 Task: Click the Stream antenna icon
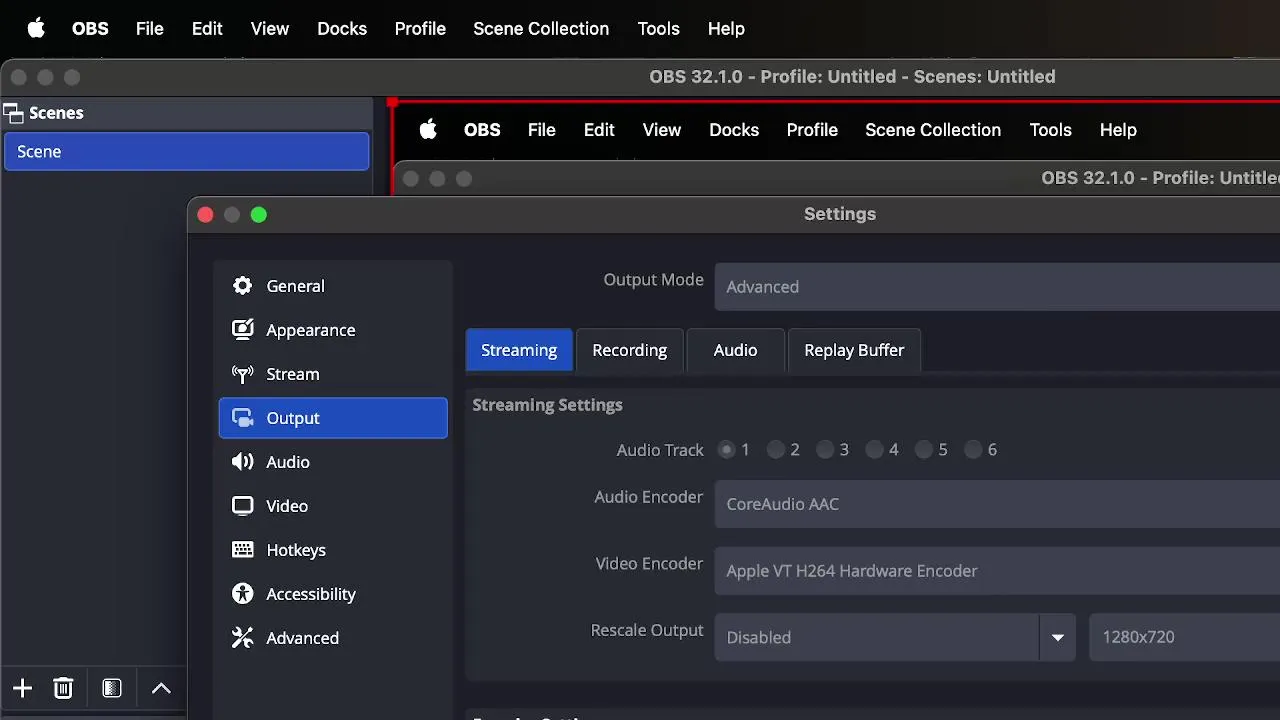point(242,374)
